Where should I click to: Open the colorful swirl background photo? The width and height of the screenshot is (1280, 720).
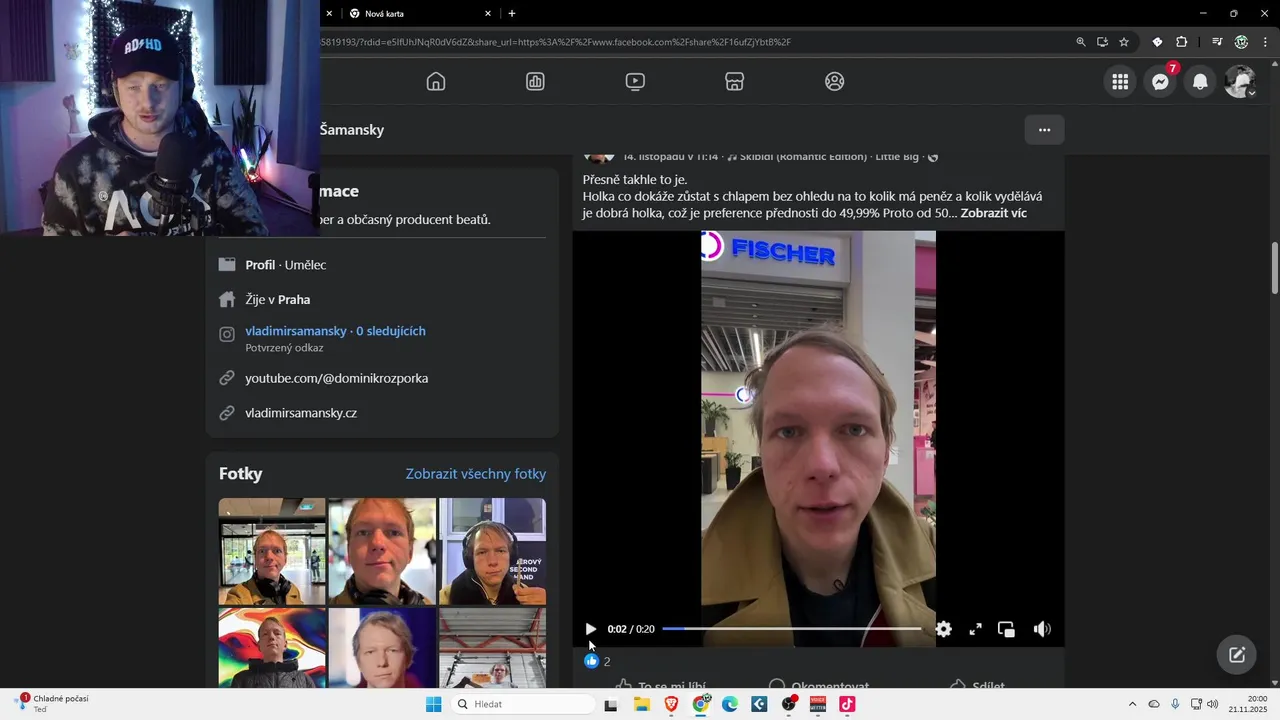[x=272, y=648]
